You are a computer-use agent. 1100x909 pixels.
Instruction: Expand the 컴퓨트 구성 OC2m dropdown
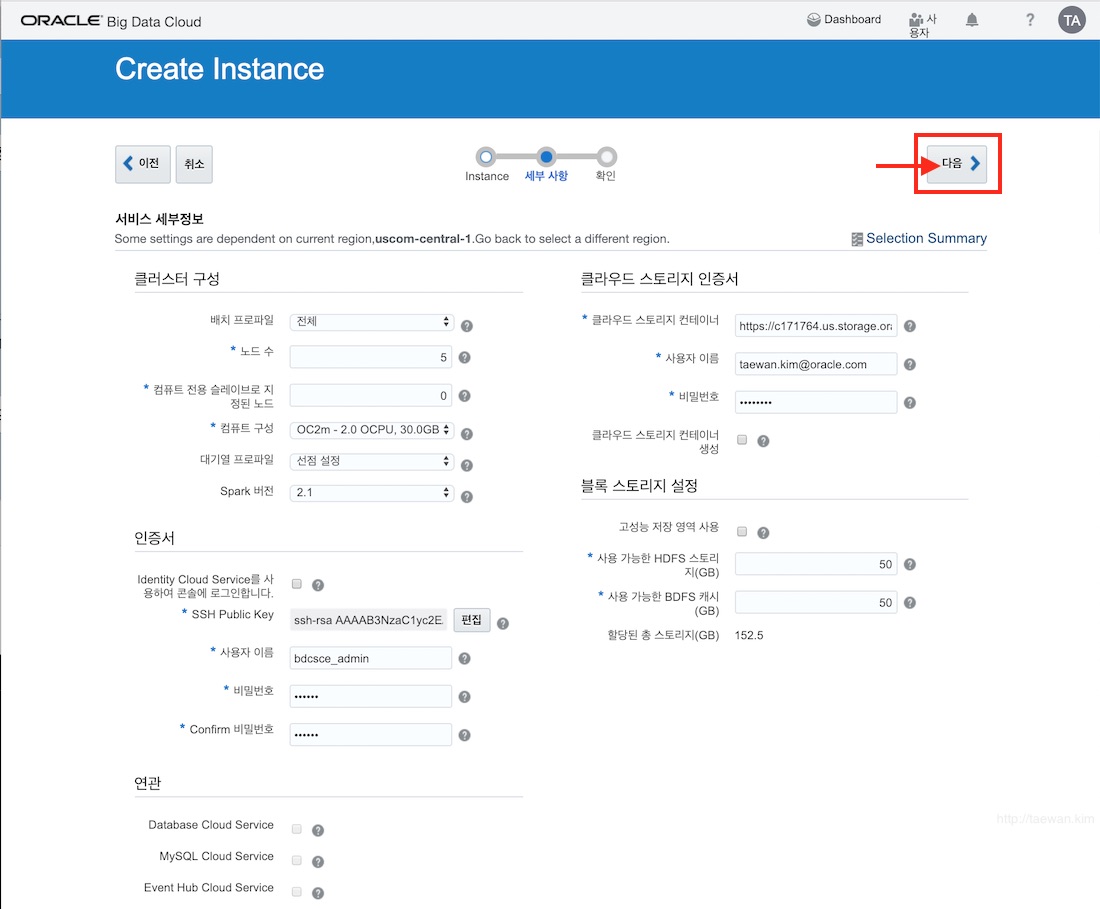click(x=372, y=430)
